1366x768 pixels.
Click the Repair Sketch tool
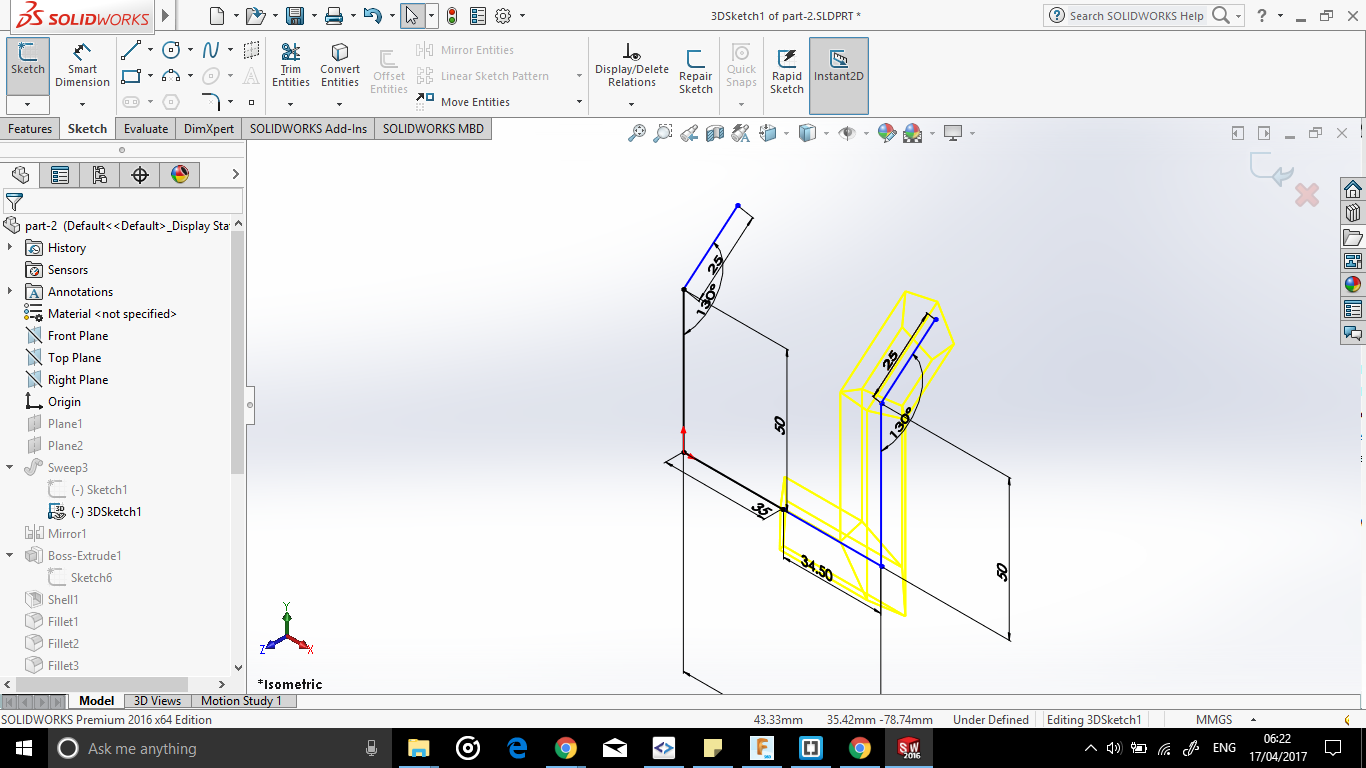click(x=695, y=71)
